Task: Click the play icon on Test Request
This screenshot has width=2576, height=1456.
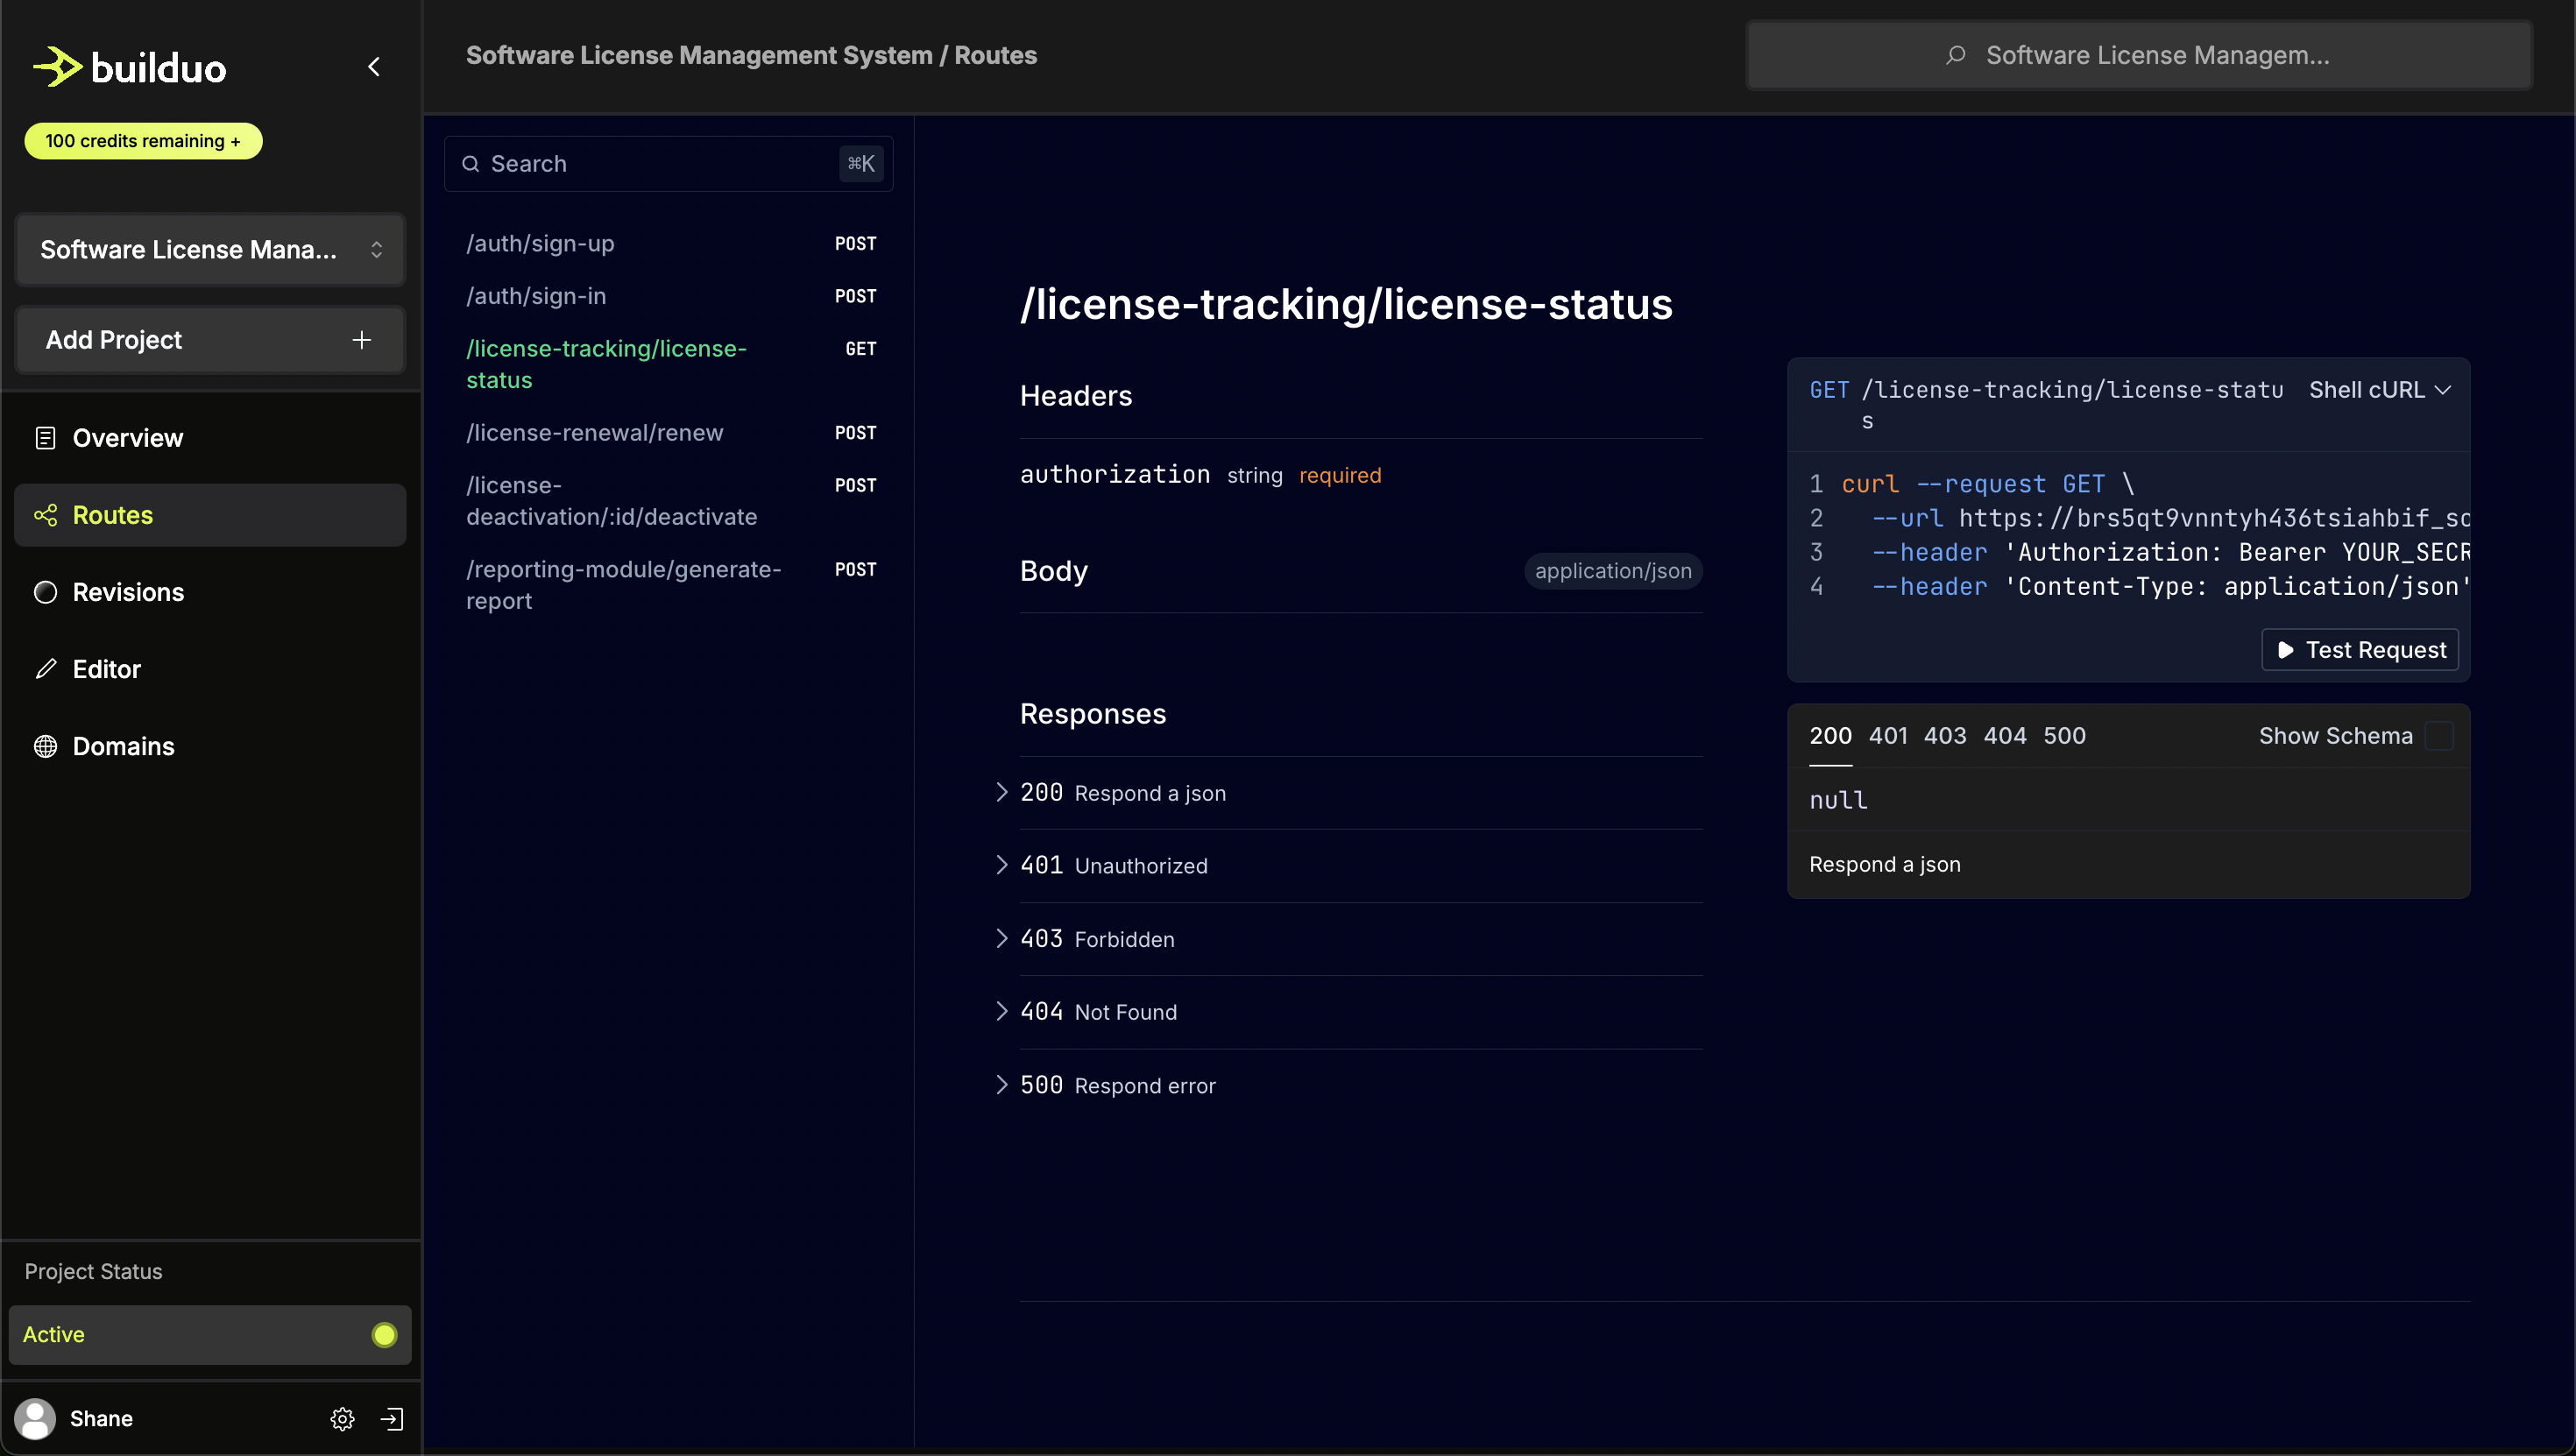Action: [2285, 650]
